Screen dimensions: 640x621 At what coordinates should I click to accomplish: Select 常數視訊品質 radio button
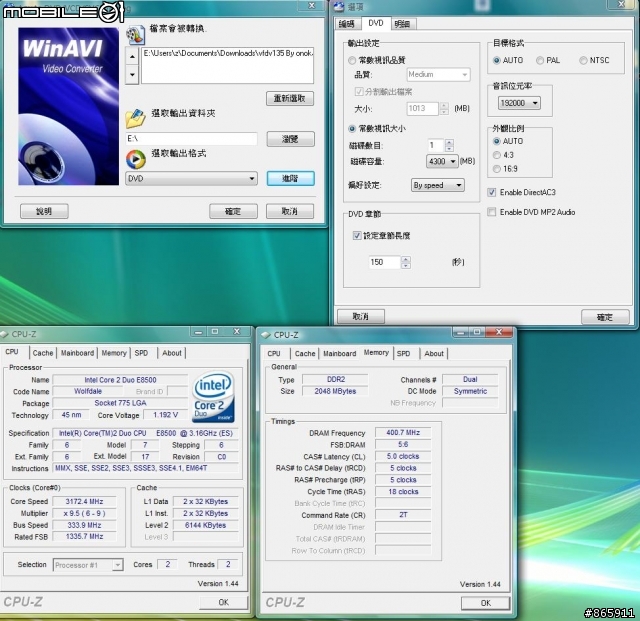click(x=352, y=60)
